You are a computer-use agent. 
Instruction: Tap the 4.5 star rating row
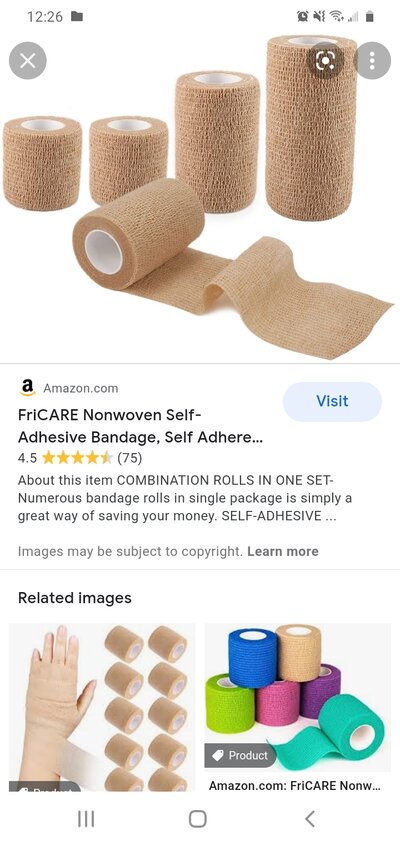[80, 458]
